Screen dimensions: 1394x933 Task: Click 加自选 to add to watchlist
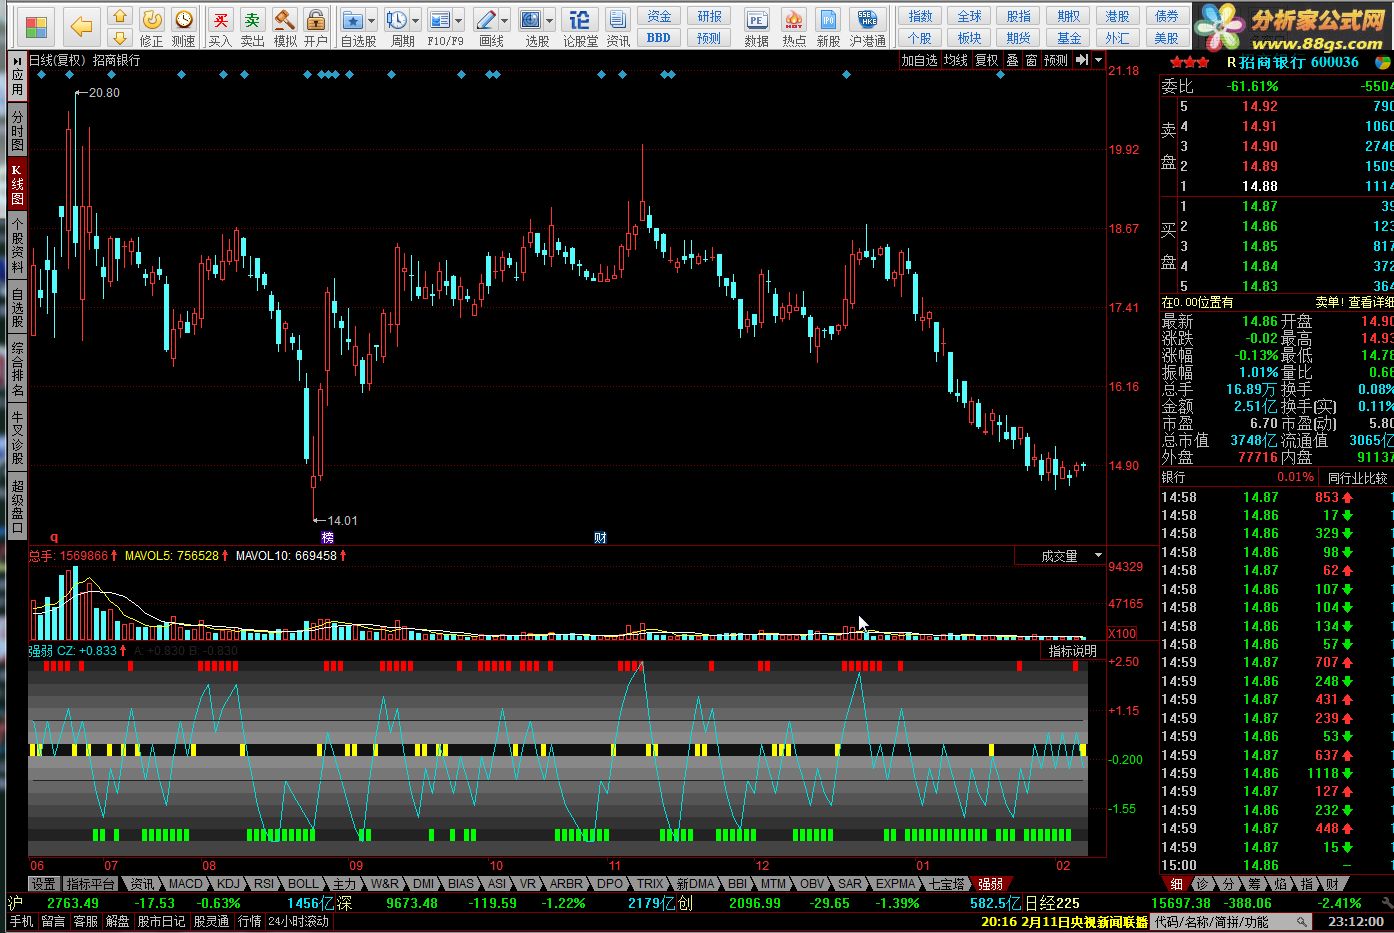(920, 60)
